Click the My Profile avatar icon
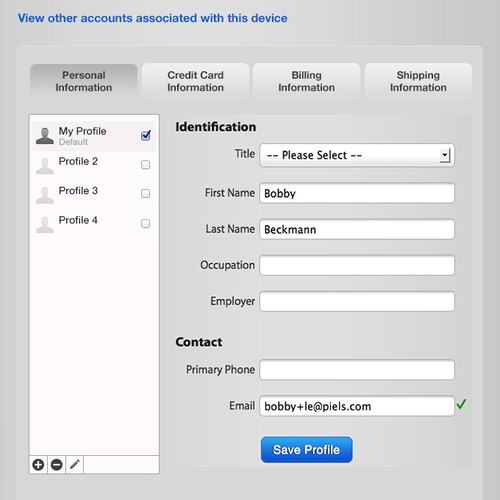The width and height of the screenshot is (500, 500). [45, 136]
